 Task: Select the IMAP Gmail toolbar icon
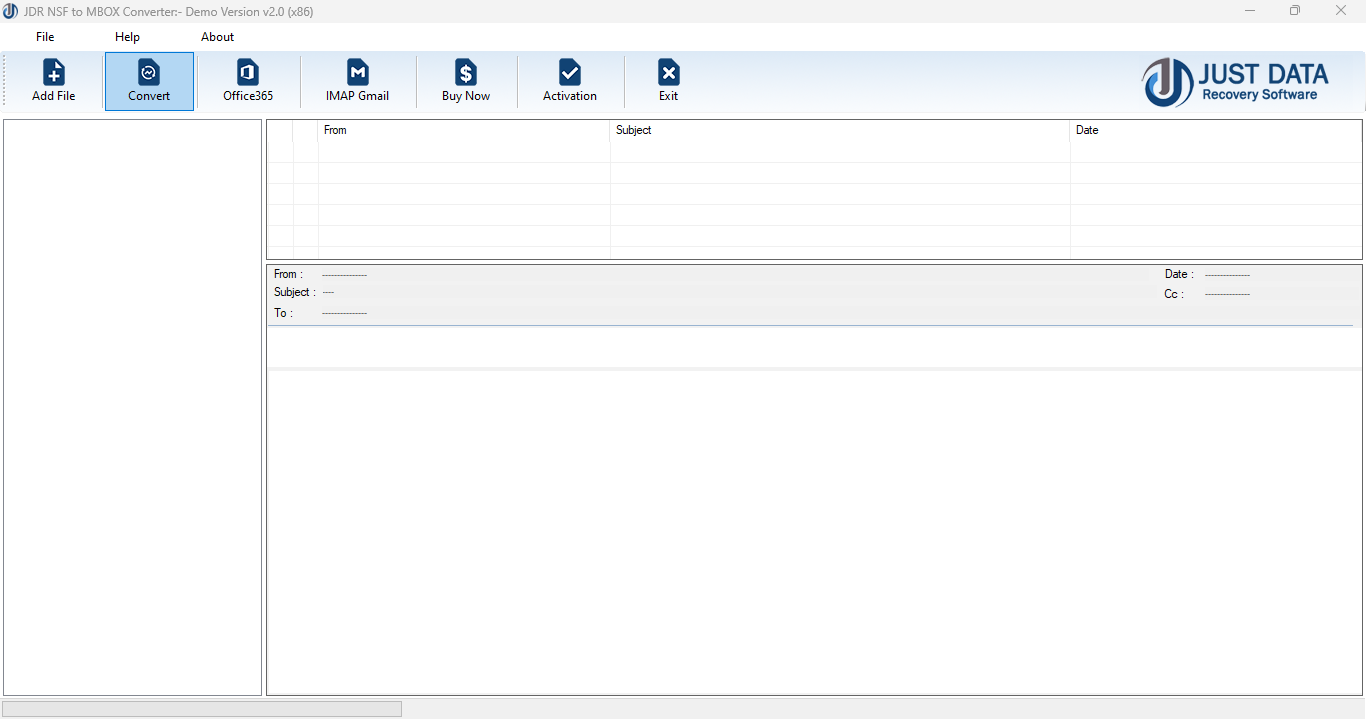357,81
